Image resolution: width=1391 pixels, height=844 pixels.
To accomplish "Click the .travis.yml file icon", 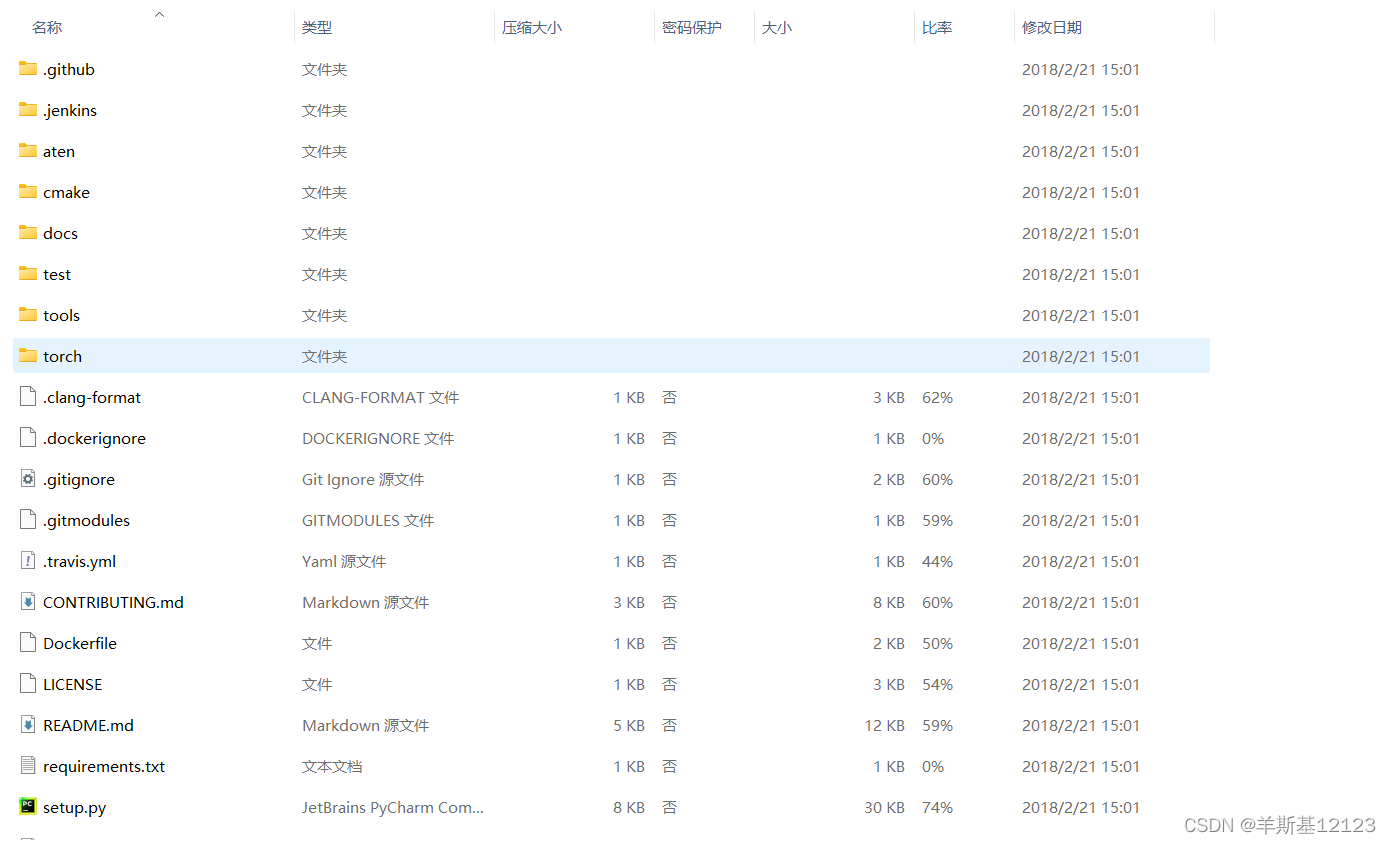I will (28, 561).
